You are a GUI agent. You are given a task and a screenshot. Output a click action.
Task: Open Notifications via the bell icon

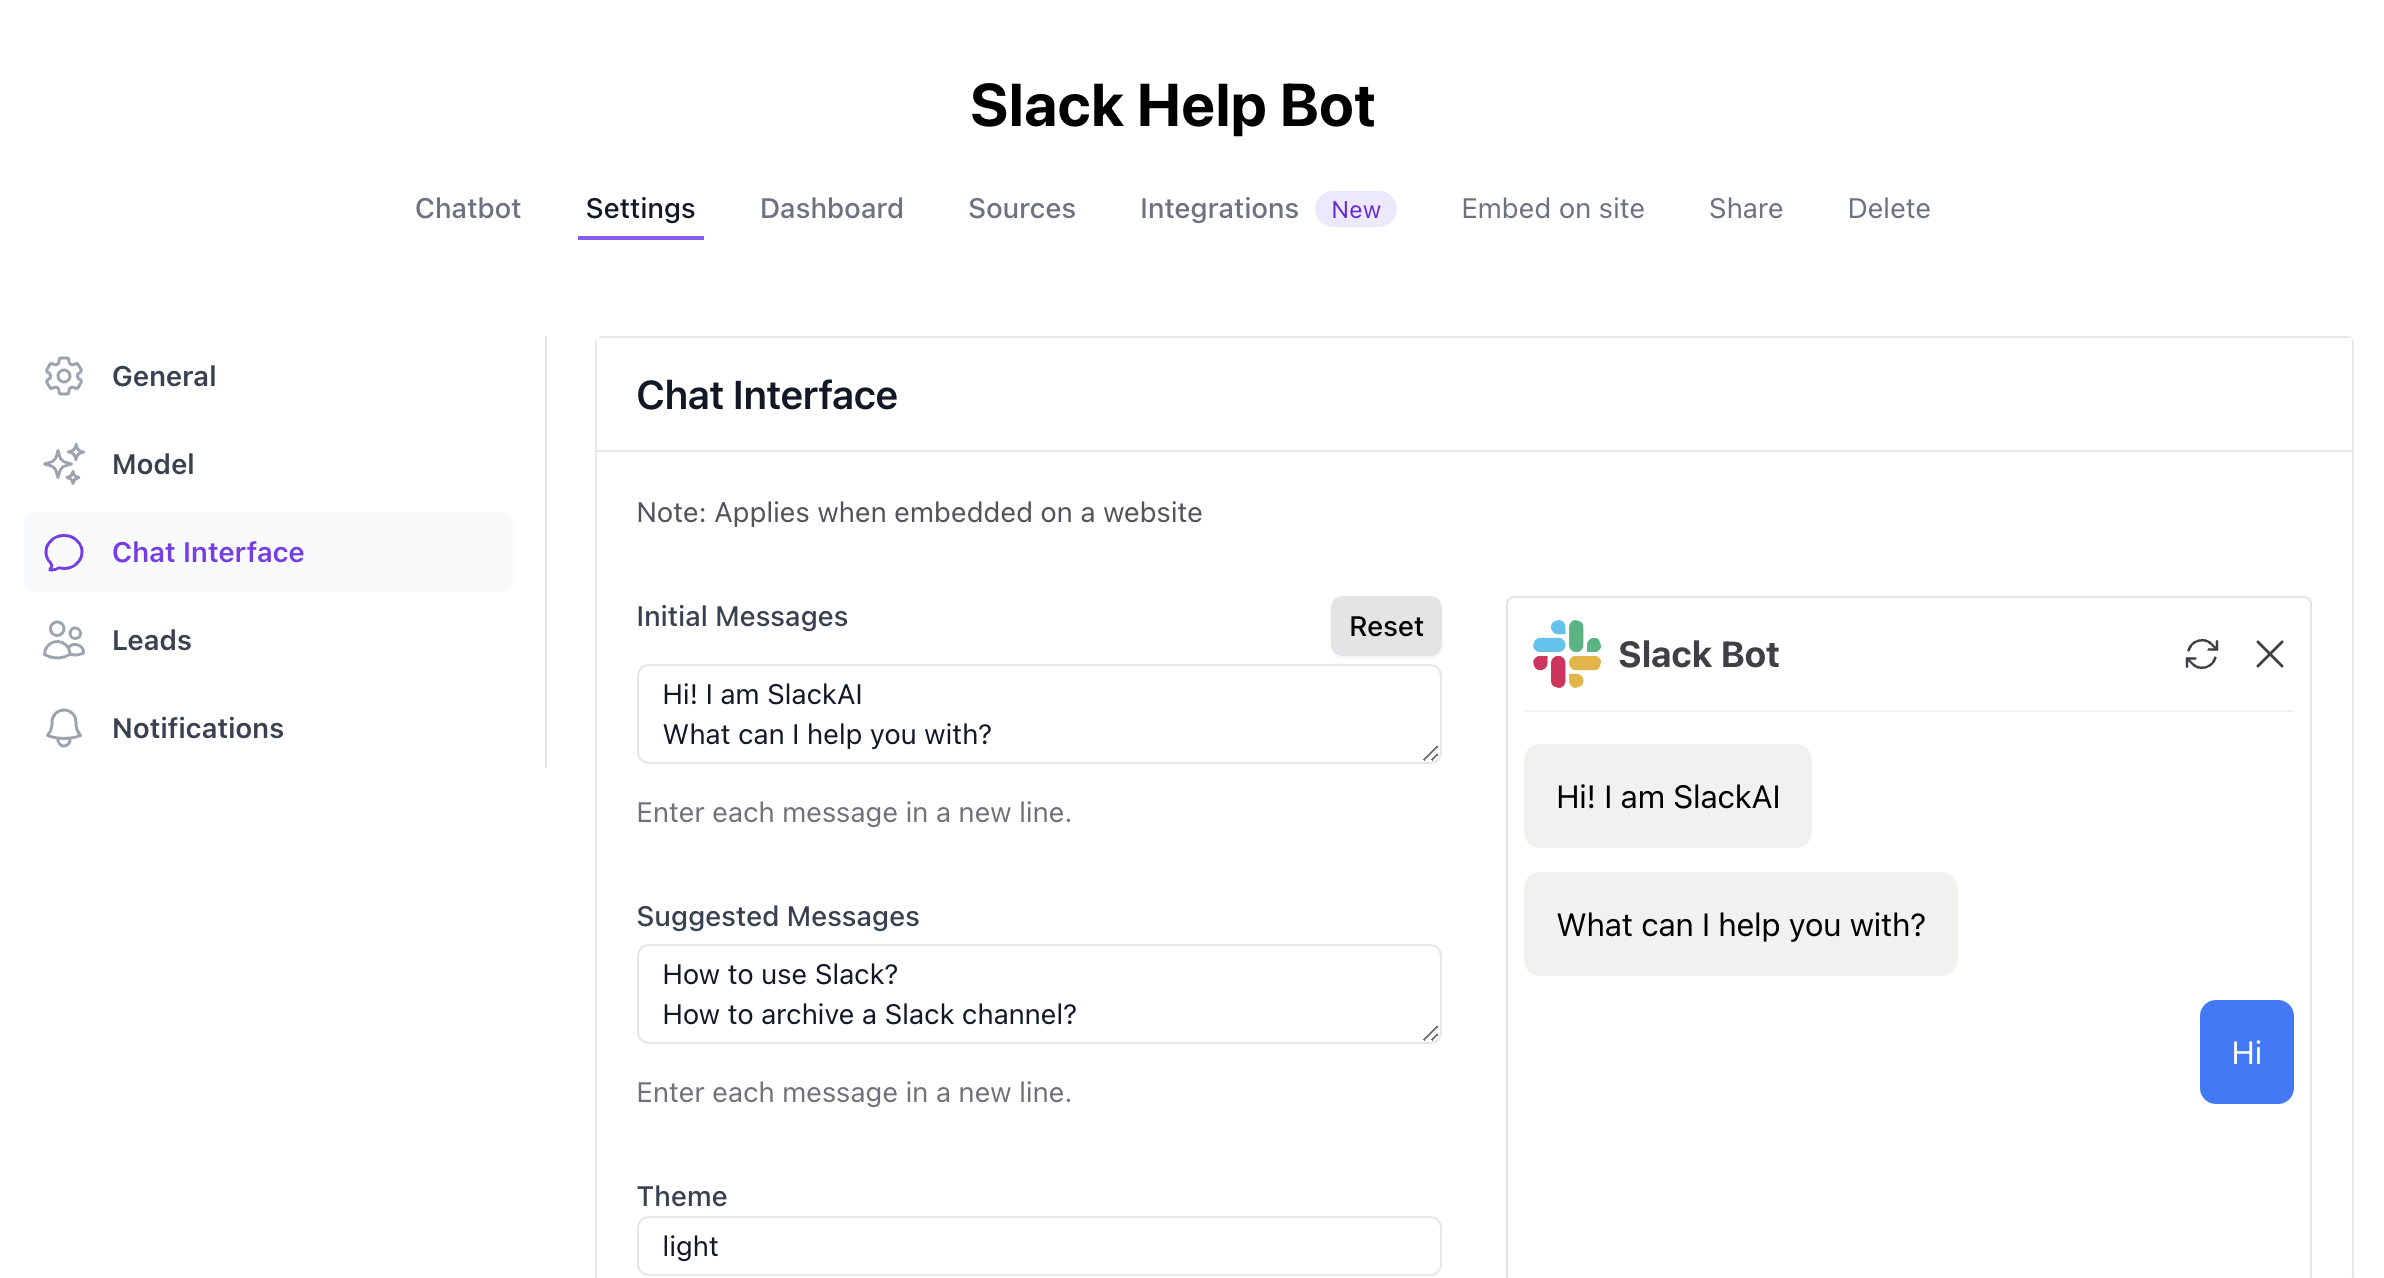click(x=63, y=727)
